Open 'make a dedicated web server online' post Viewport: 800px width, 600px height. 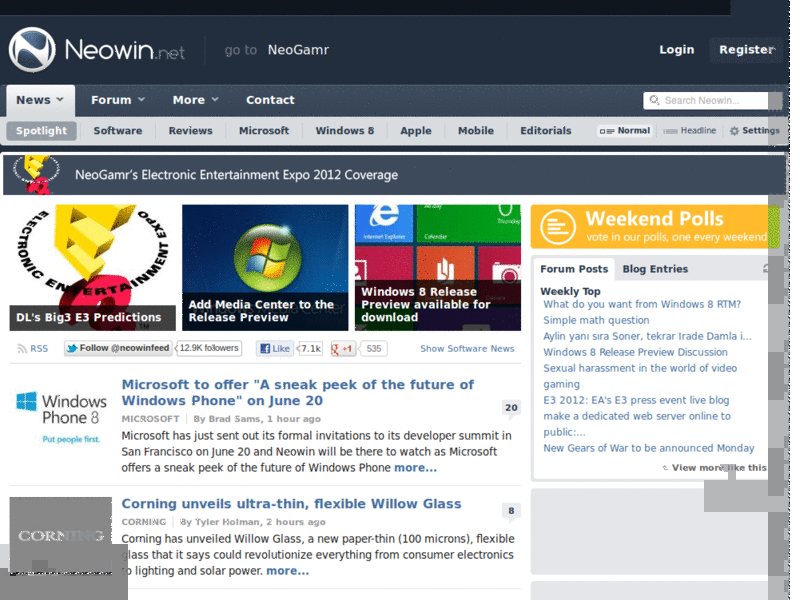637,424
